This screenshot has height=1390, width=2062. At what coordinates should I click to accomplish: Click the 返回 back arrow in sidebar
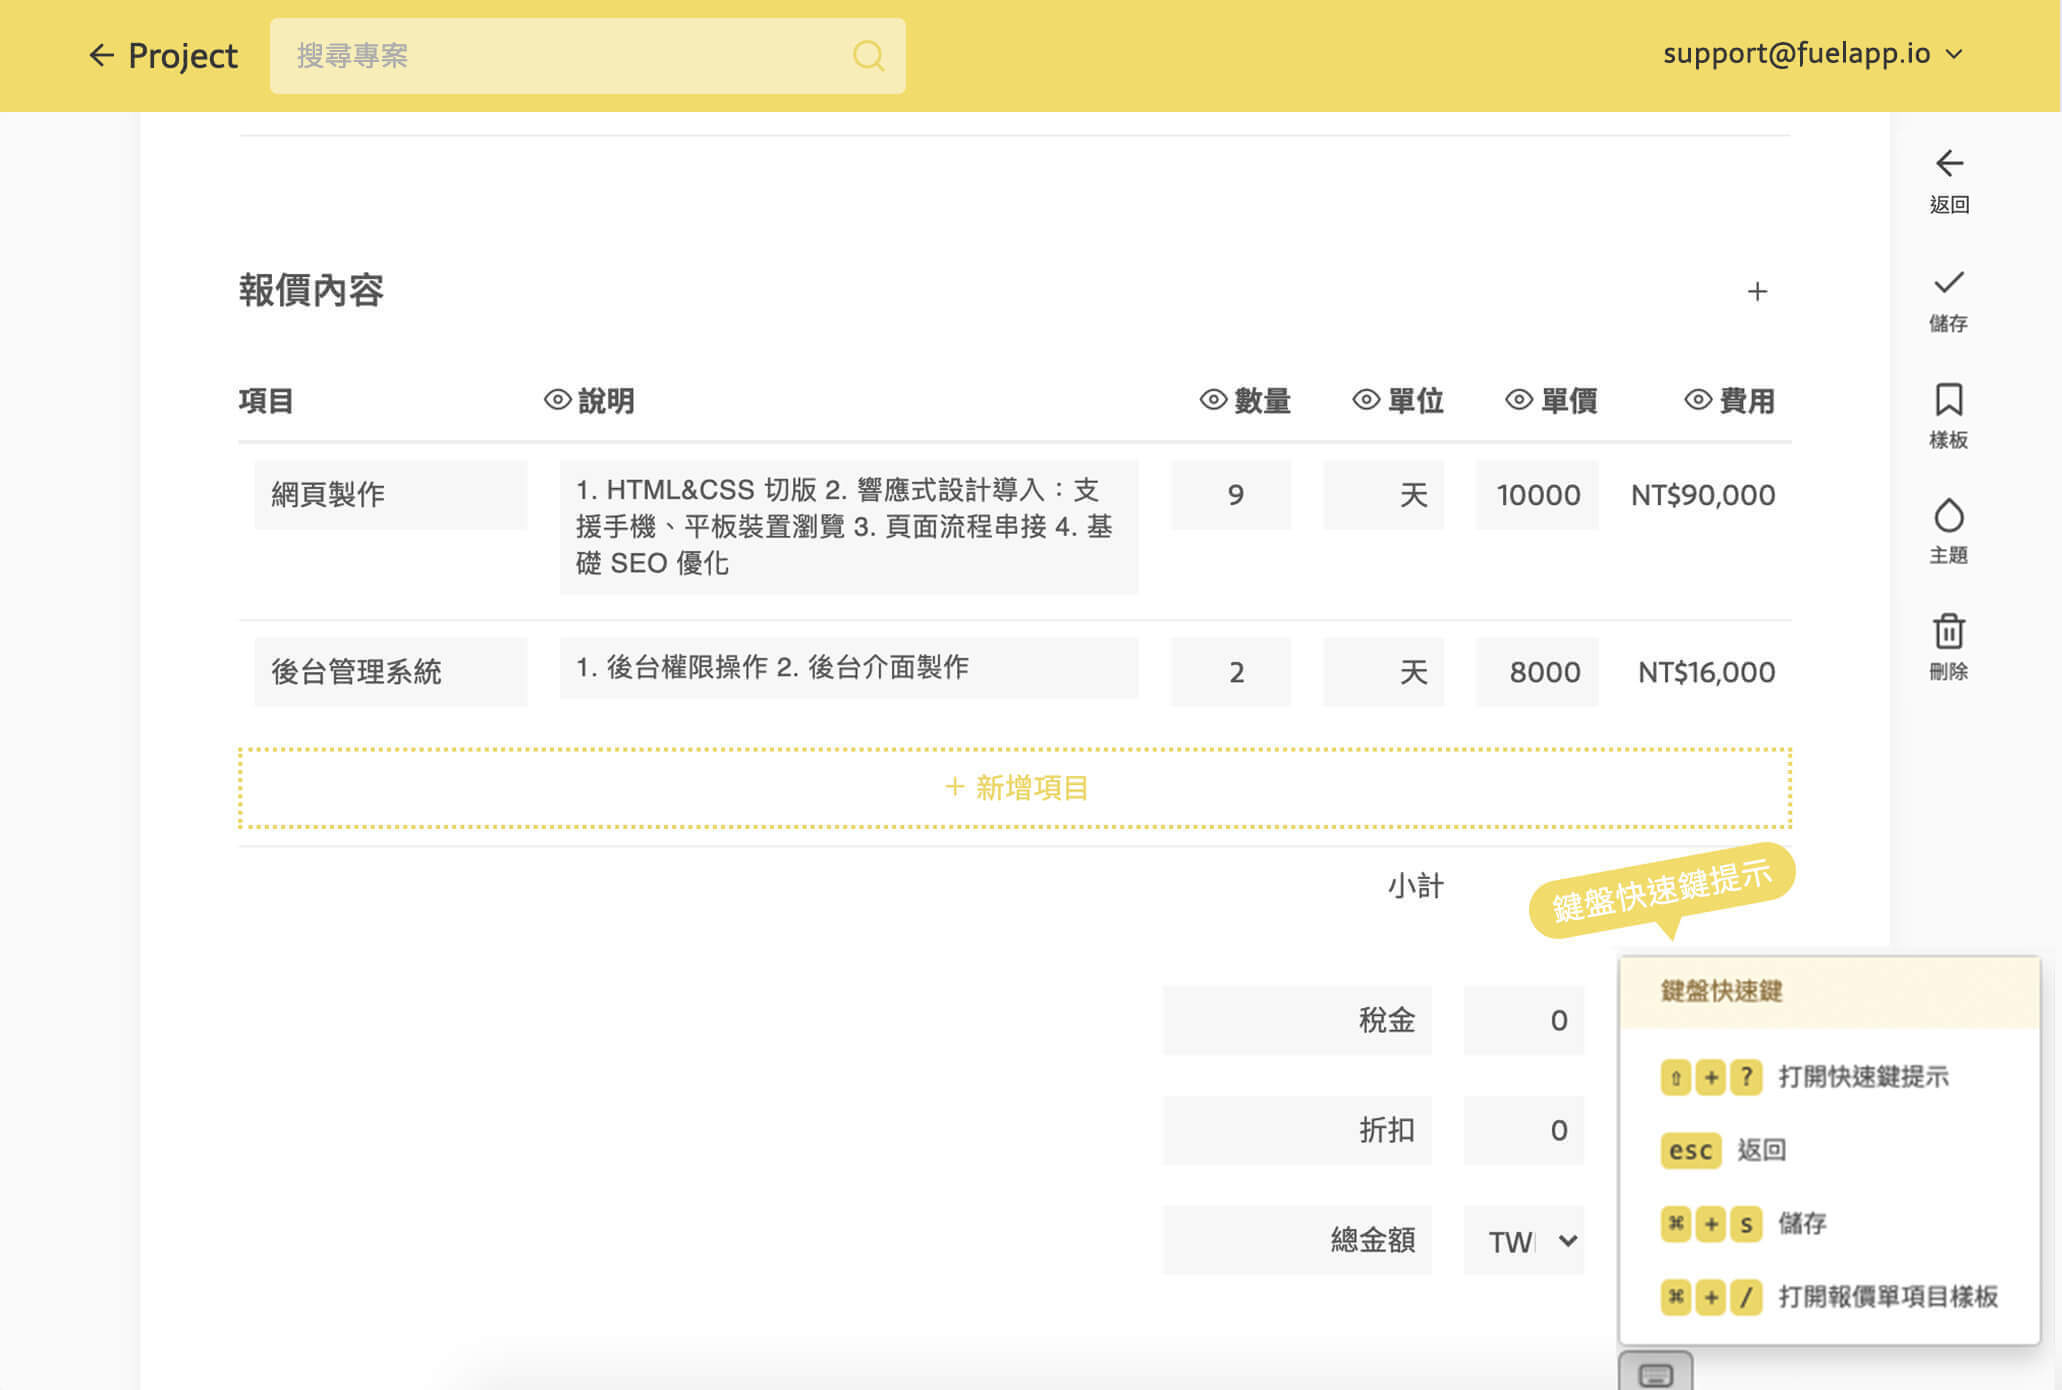click(1948, 165)
